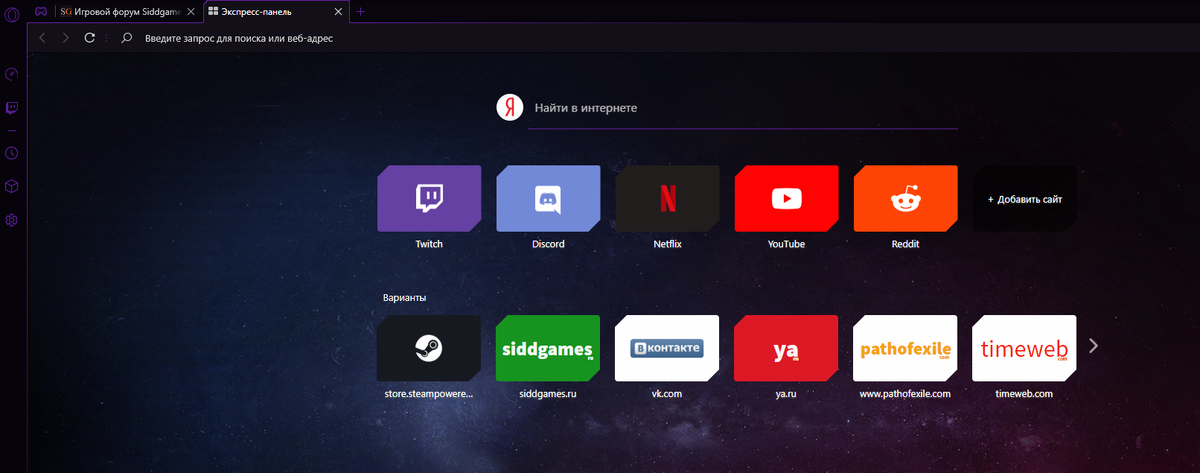Click the YouTube label text
Screen dimensions: 1200x473
click(x=786, y=244)
